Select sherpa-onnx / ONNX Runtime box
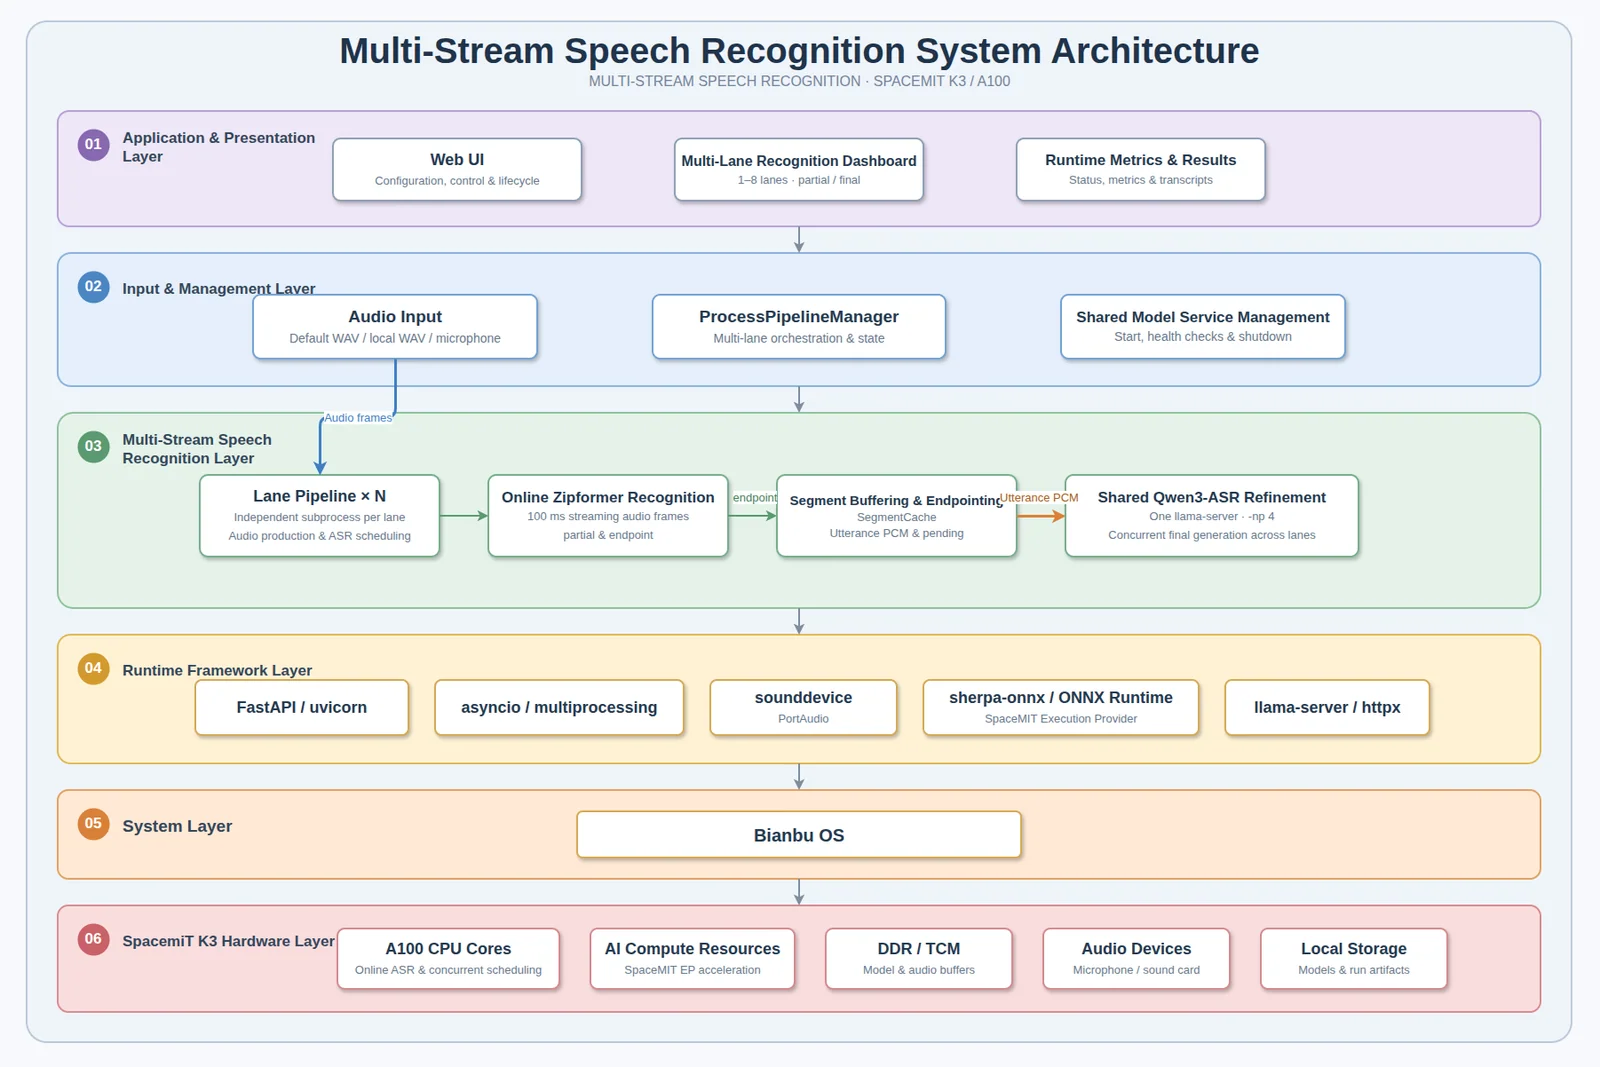 pos(1061,707)
